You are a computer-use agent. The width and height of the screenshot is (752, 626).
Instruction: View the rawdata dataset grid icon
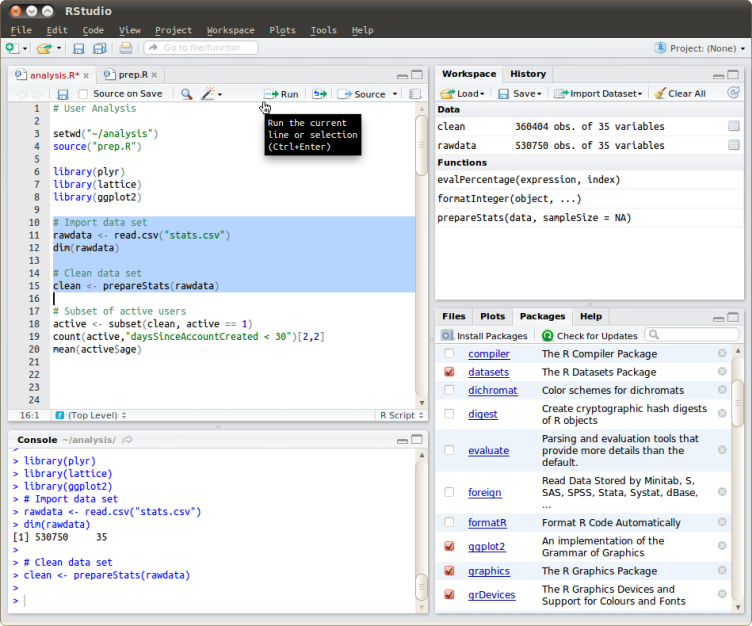(733, 145)
